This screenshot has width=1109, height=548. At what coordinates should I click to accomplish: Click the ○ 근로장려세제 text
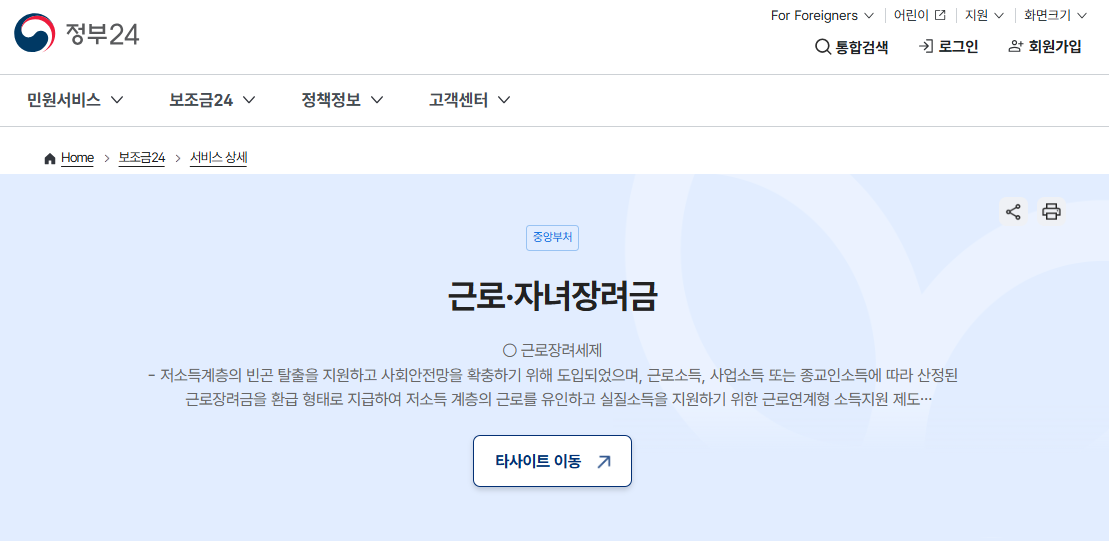point(552,350)
